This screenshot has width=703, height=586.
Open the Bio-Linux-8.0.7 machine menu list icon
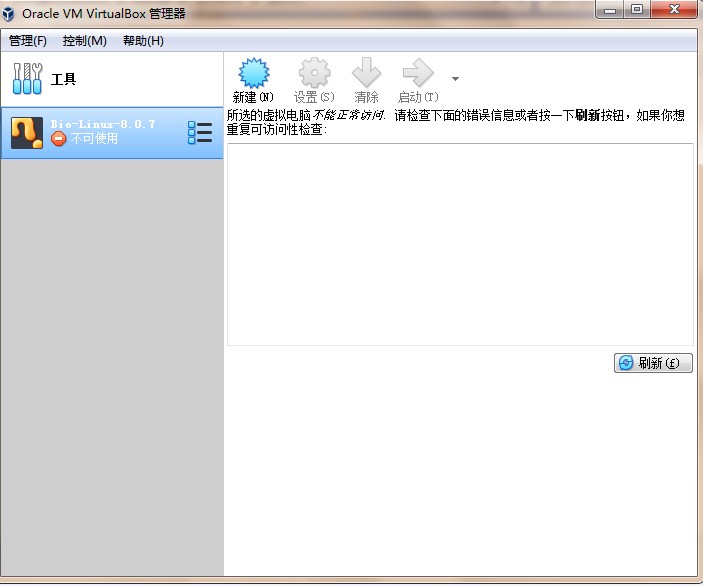click(x=200, y=133)
